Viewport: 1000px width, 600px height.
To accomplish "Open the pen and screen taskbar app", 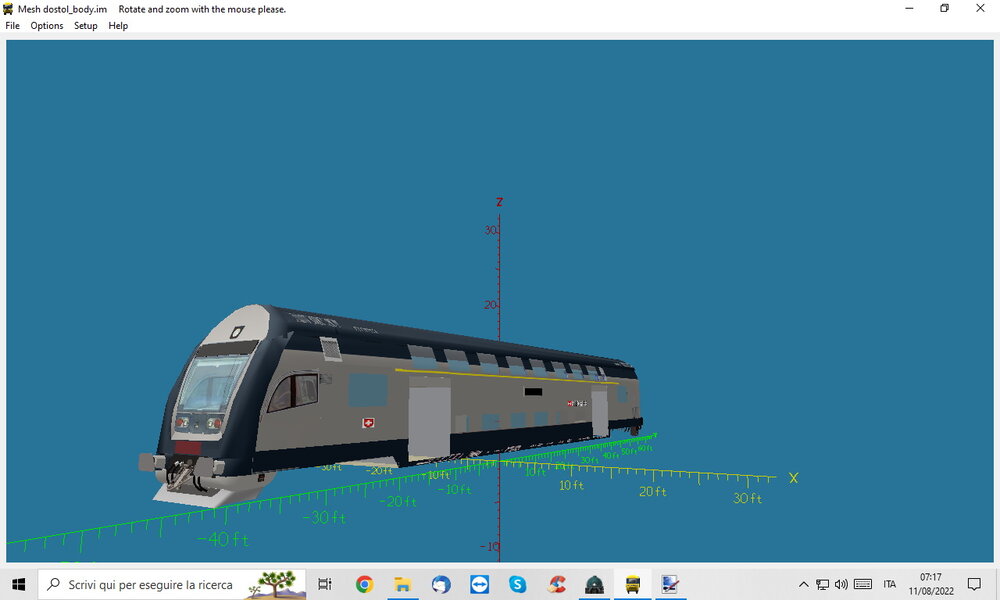I will [670, 584].
